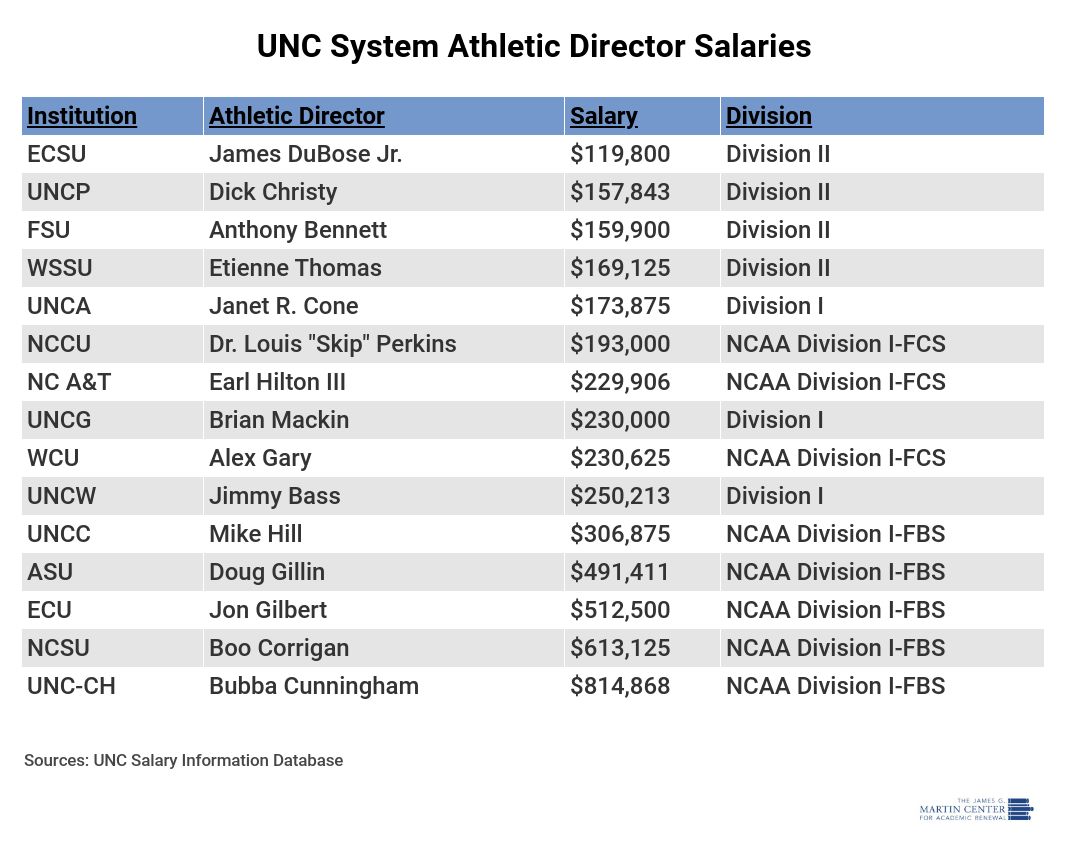Select Janet R. Cone's name
Screen dimensions: 1068x841
click(x=283, y=306)
